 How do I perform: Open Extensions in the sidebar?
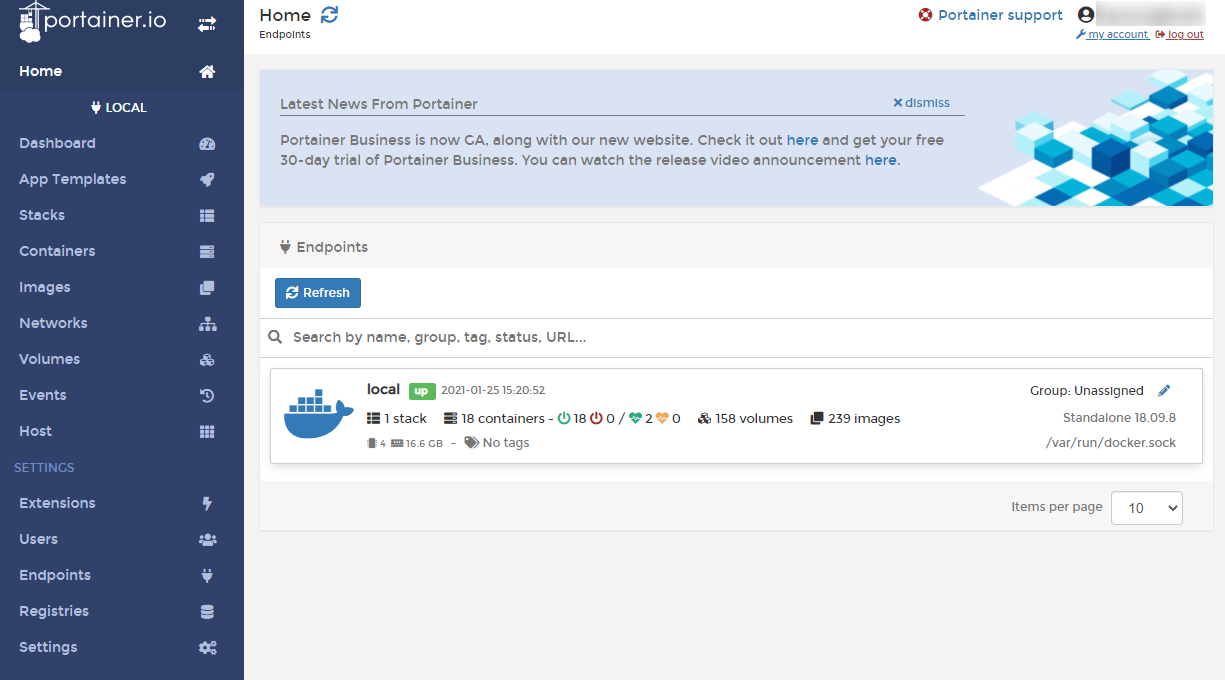coord(122,504)
